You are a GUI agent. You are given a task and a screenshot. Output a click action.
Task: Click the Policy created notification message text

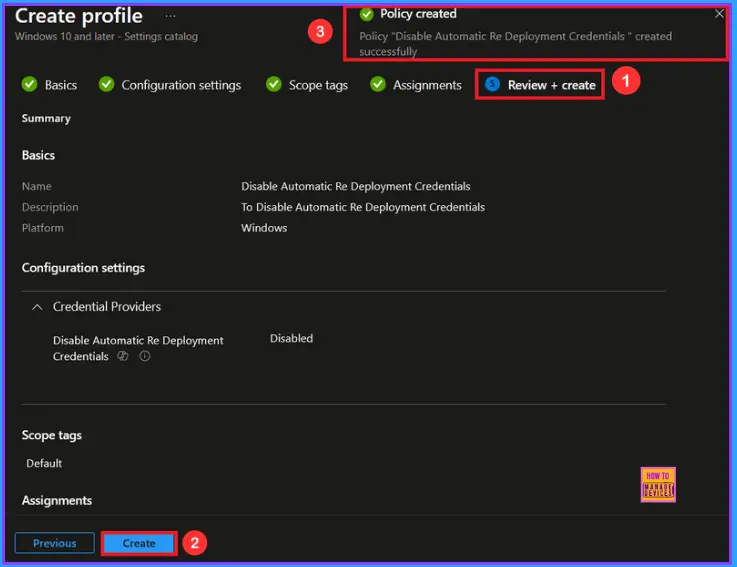[515, 43]
